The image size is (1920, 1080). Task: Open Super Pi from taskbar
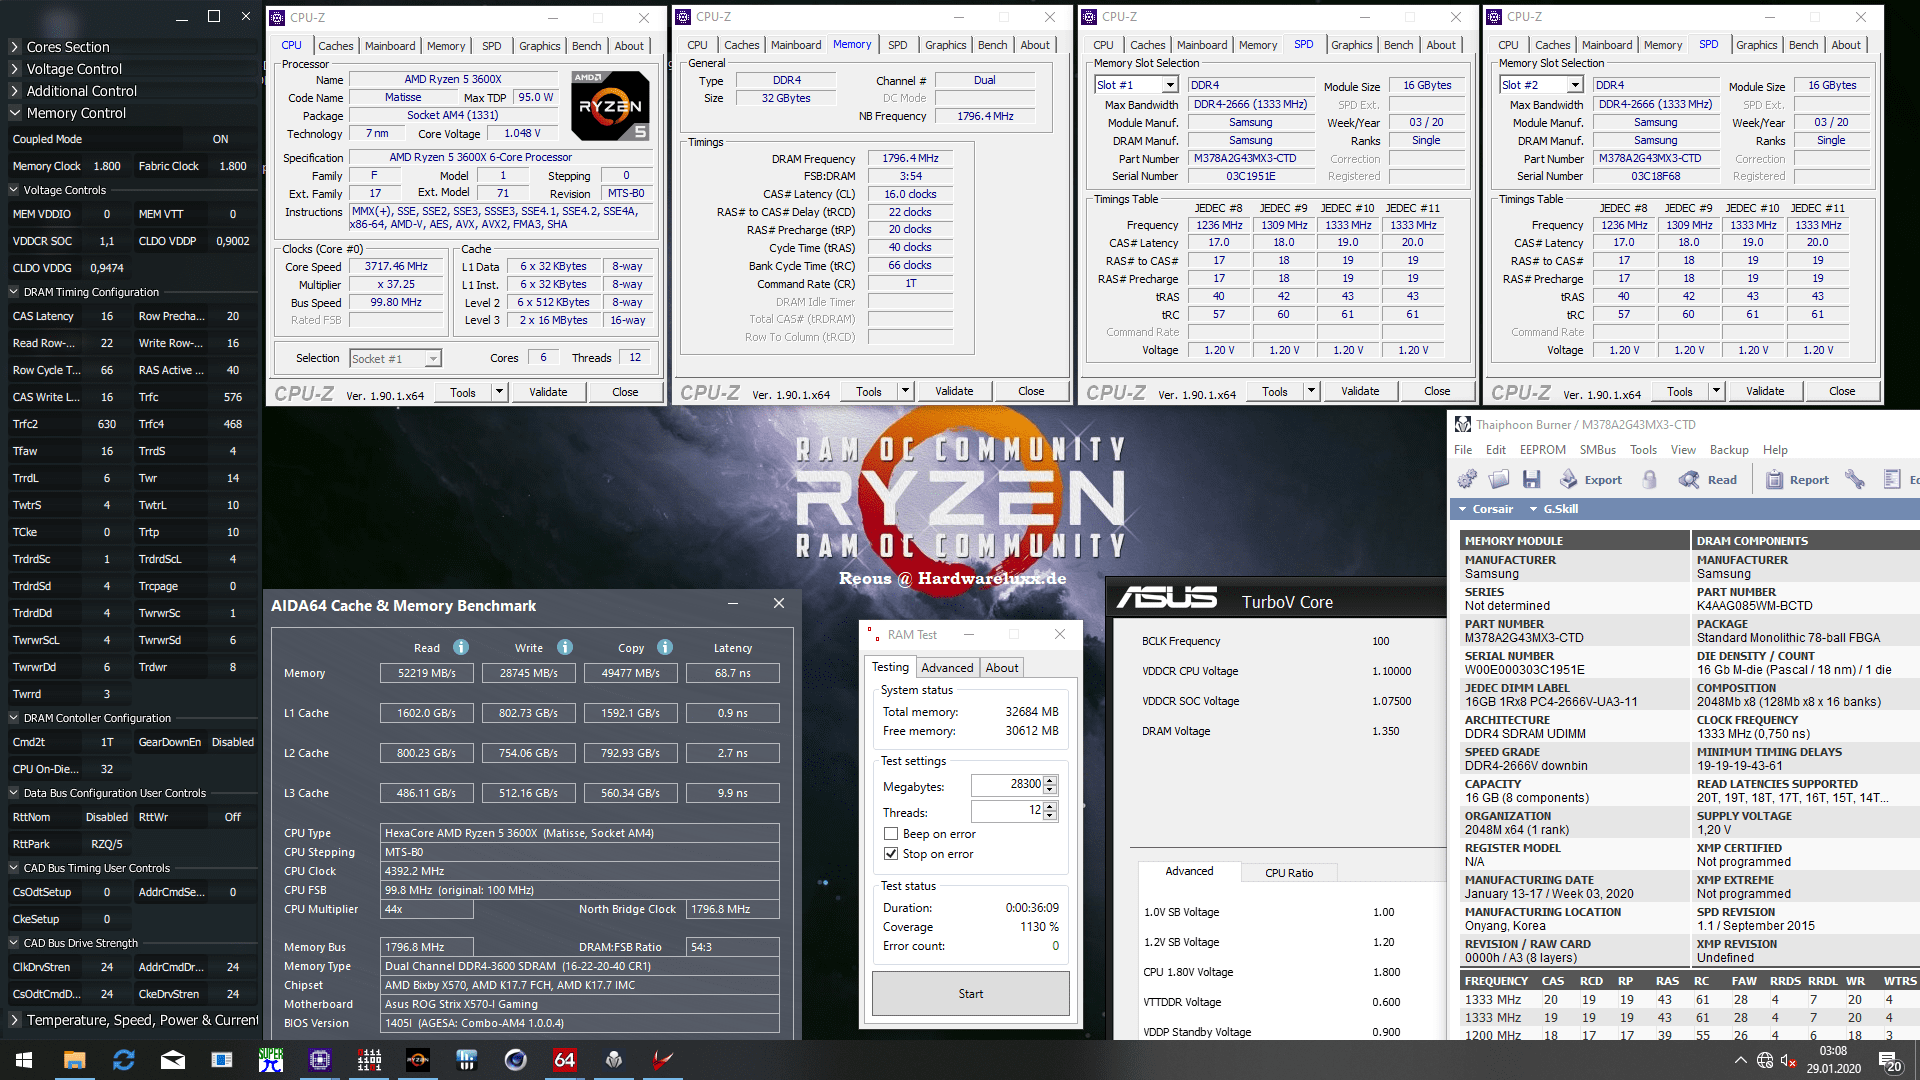270,1060
